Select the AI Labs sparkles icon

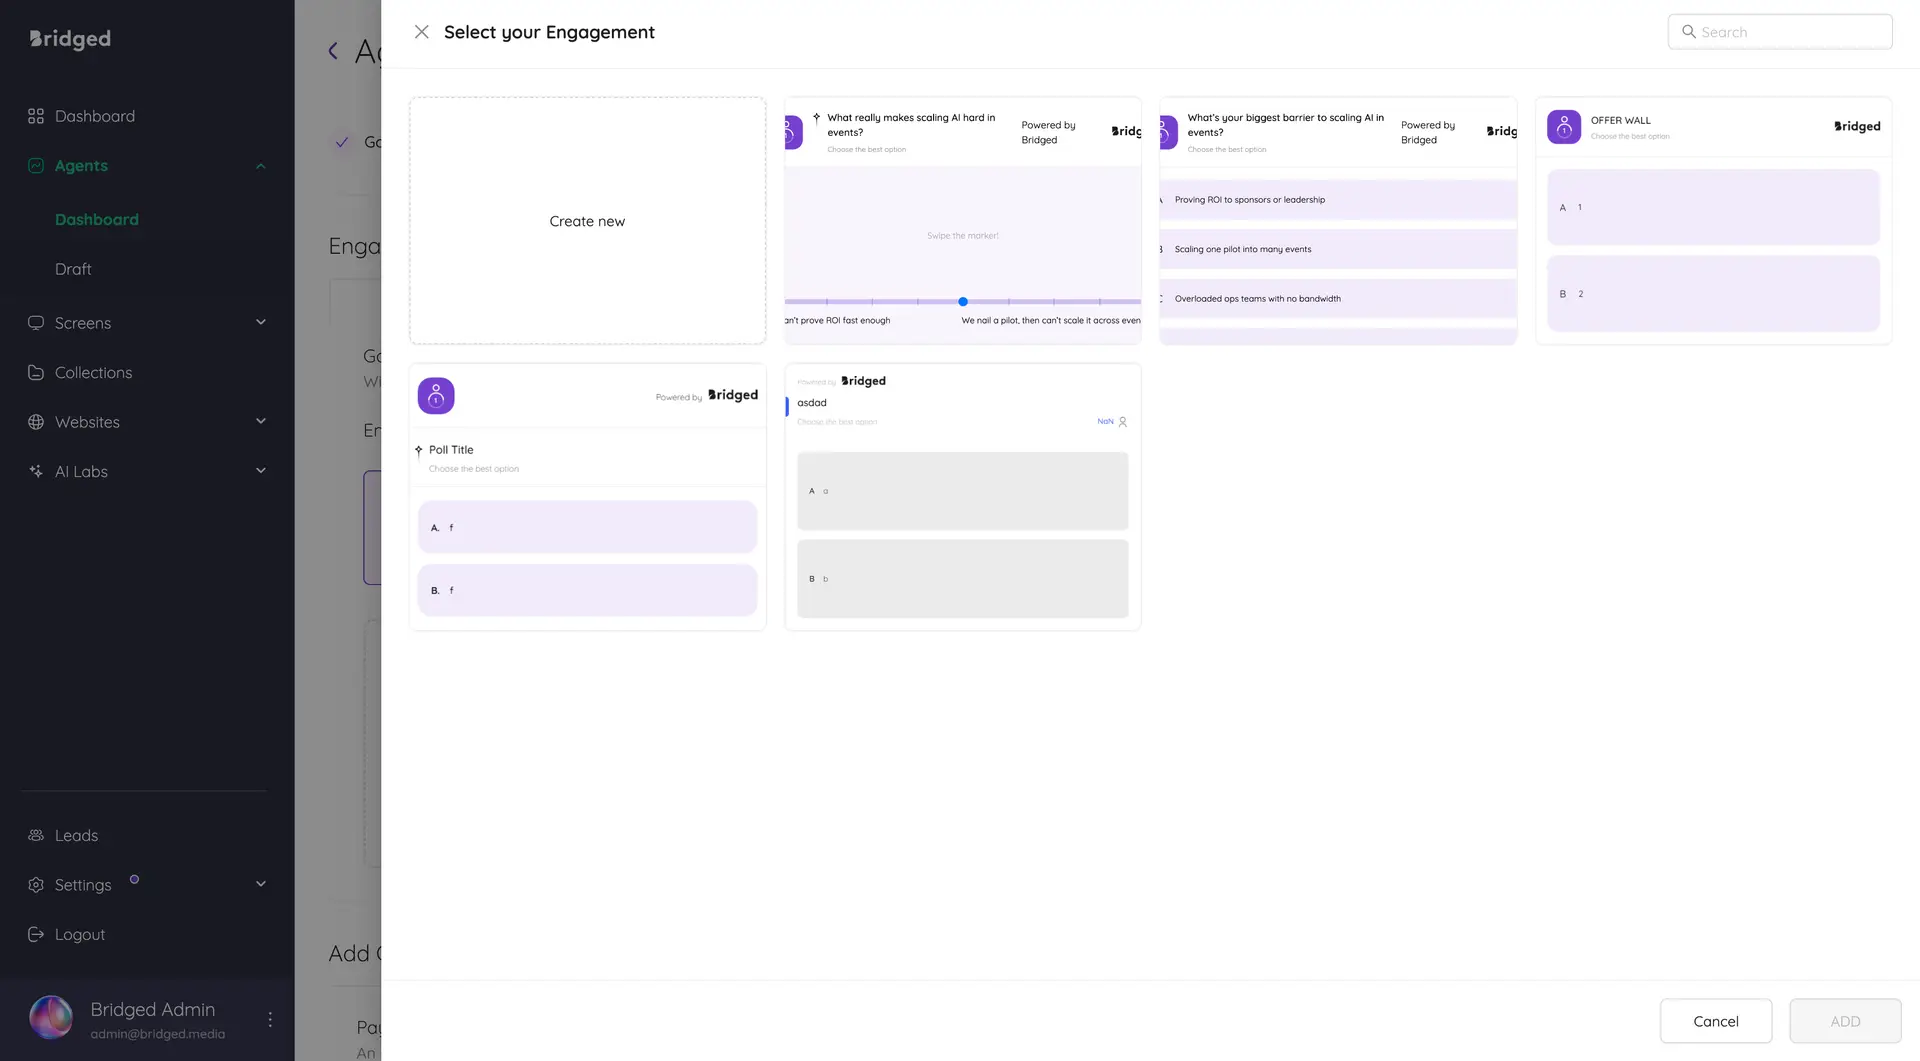coord(36,471)
